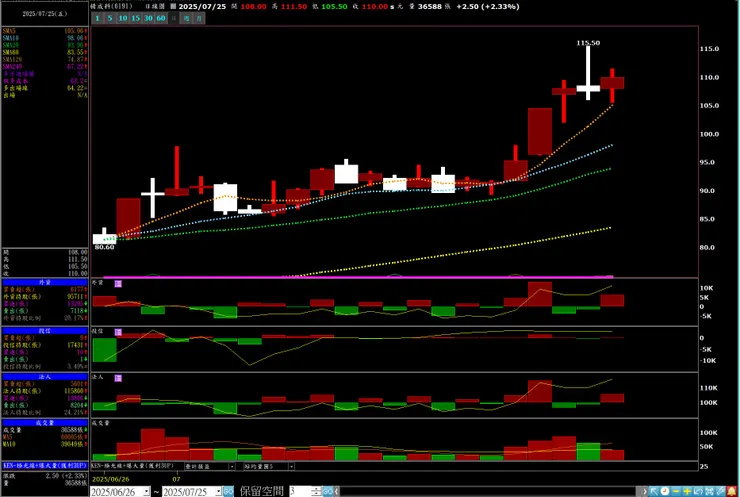Screen dimensions: 740x497
Task: Click the 外資 panel header
Action: click(45, 282)
